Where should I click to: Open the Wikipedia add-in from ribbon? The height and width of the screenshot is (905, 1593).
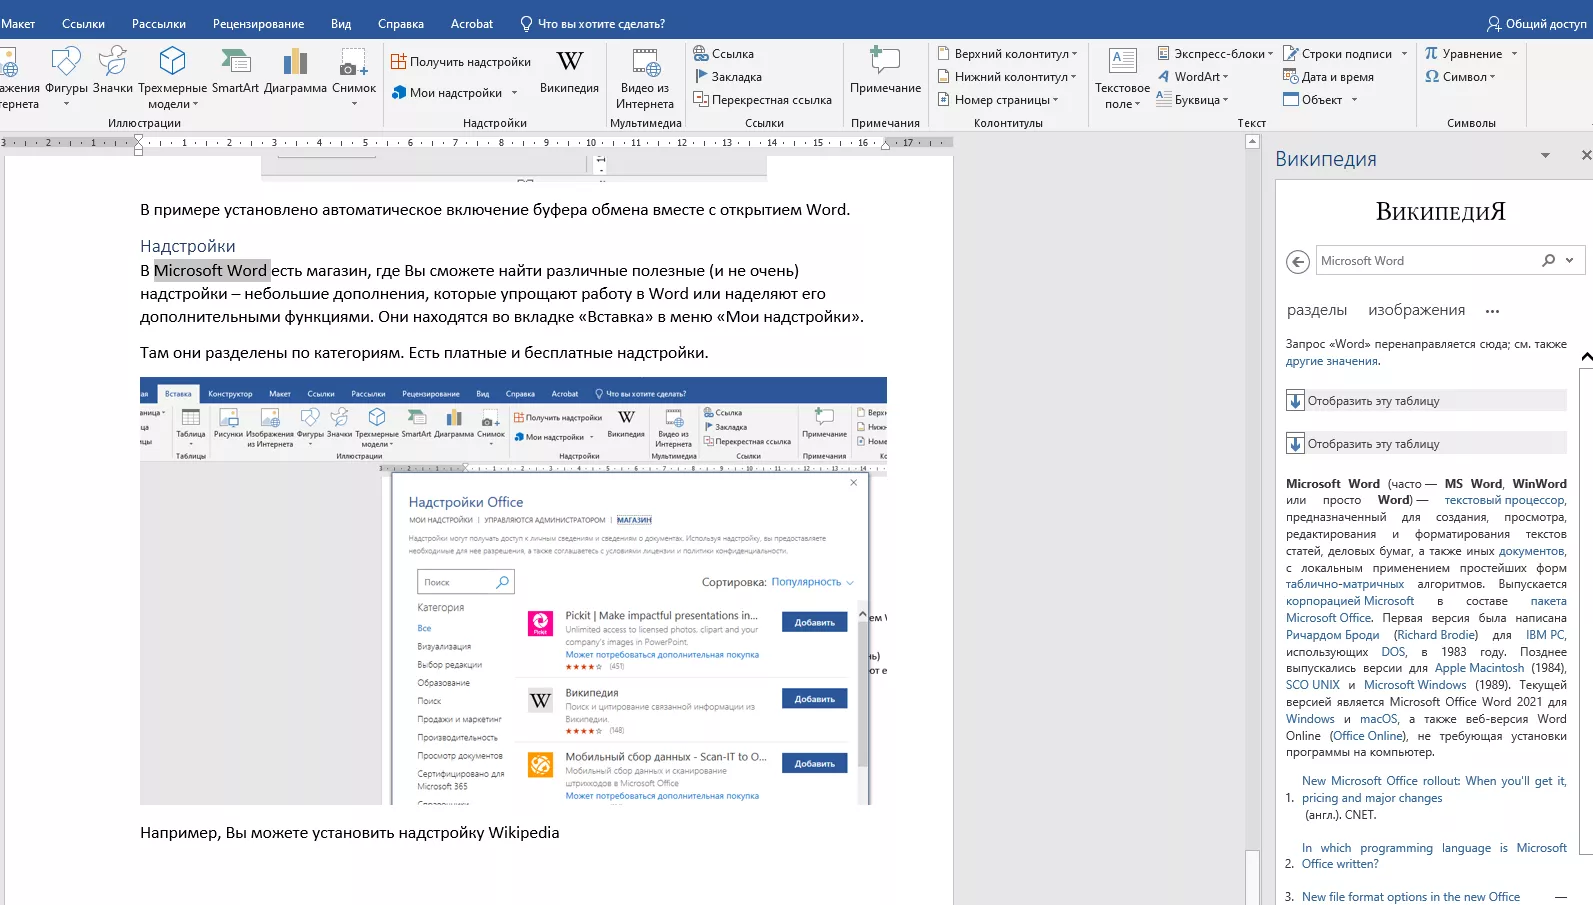pyautogui.click(x=569, y=72)
